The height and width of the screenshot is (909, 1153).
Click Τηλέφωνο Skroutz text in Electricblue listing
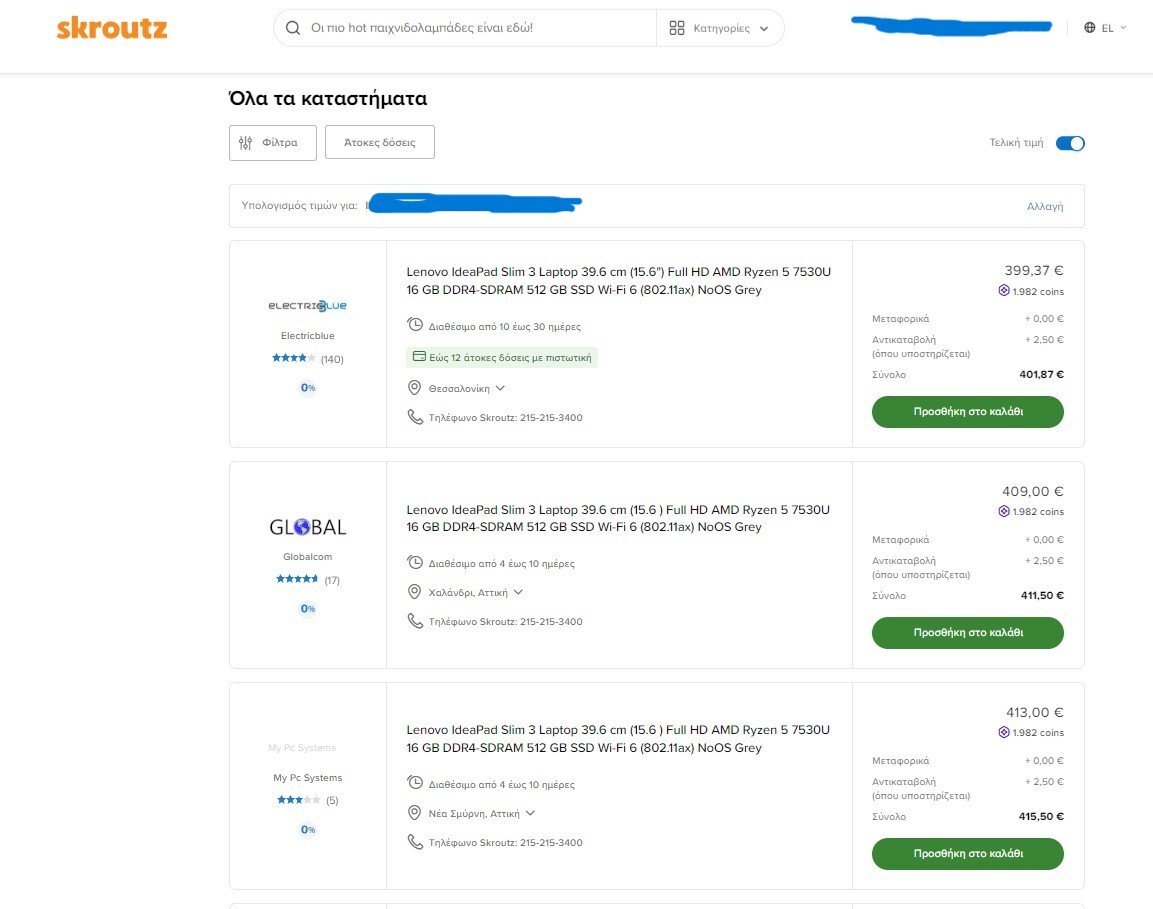point(506,418)
